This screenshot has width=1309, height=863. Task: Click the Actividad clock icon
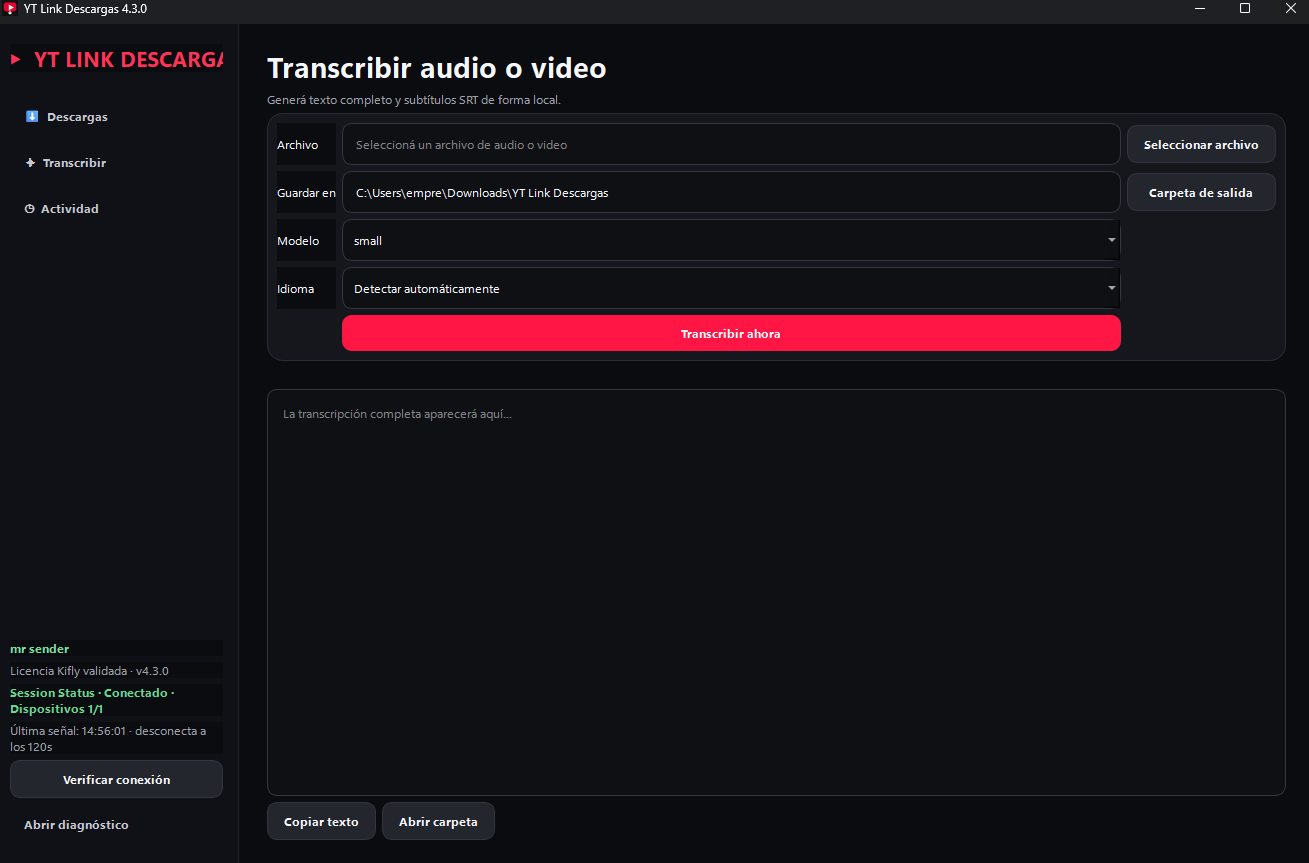[30, 209]
